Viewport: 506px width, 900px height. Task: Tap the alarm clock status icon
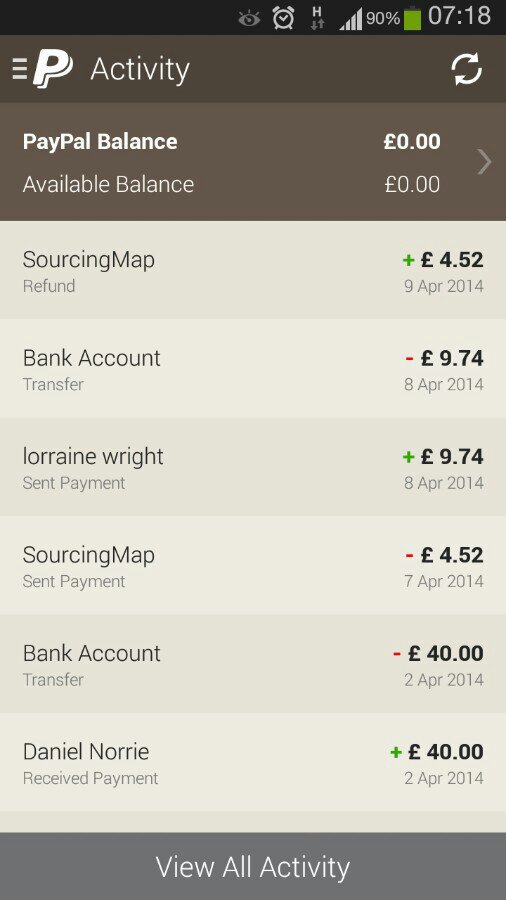coord(283,18)
